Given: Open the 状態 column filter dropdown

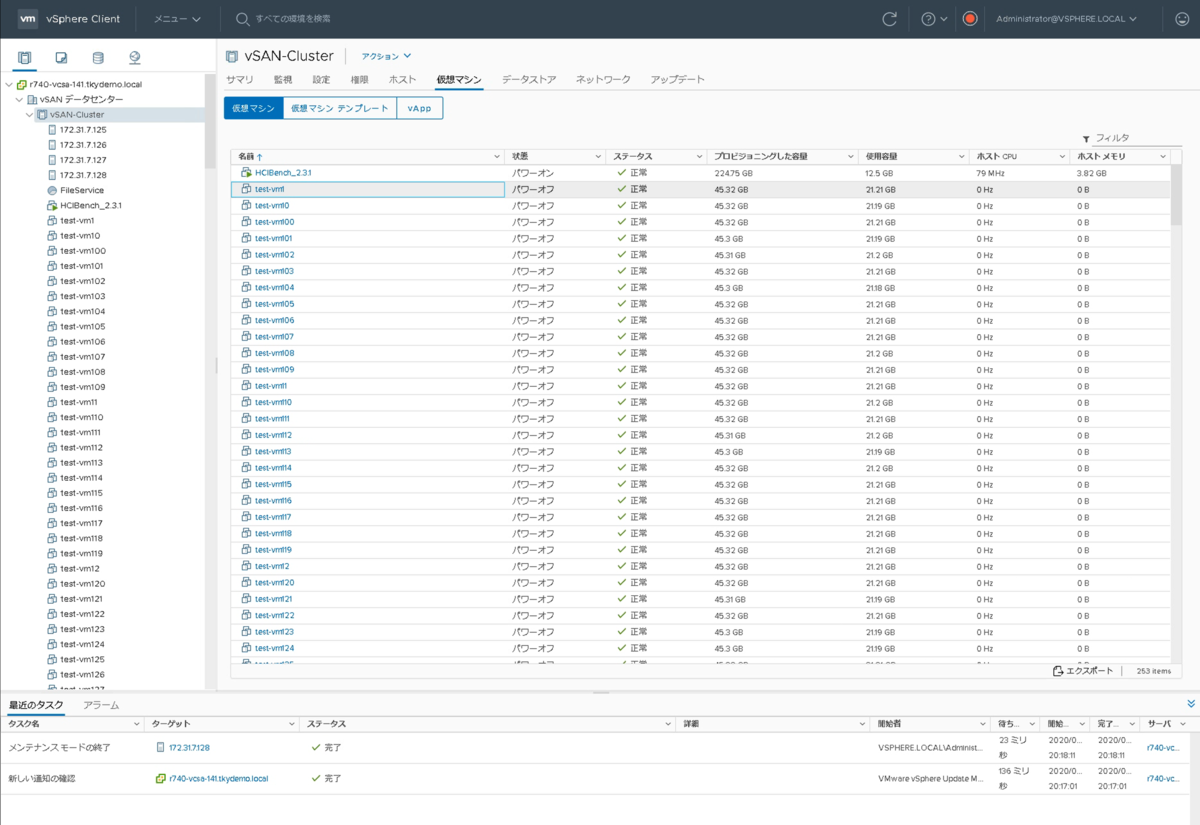Looking at the screenshot, I should [x=598, y=157].
